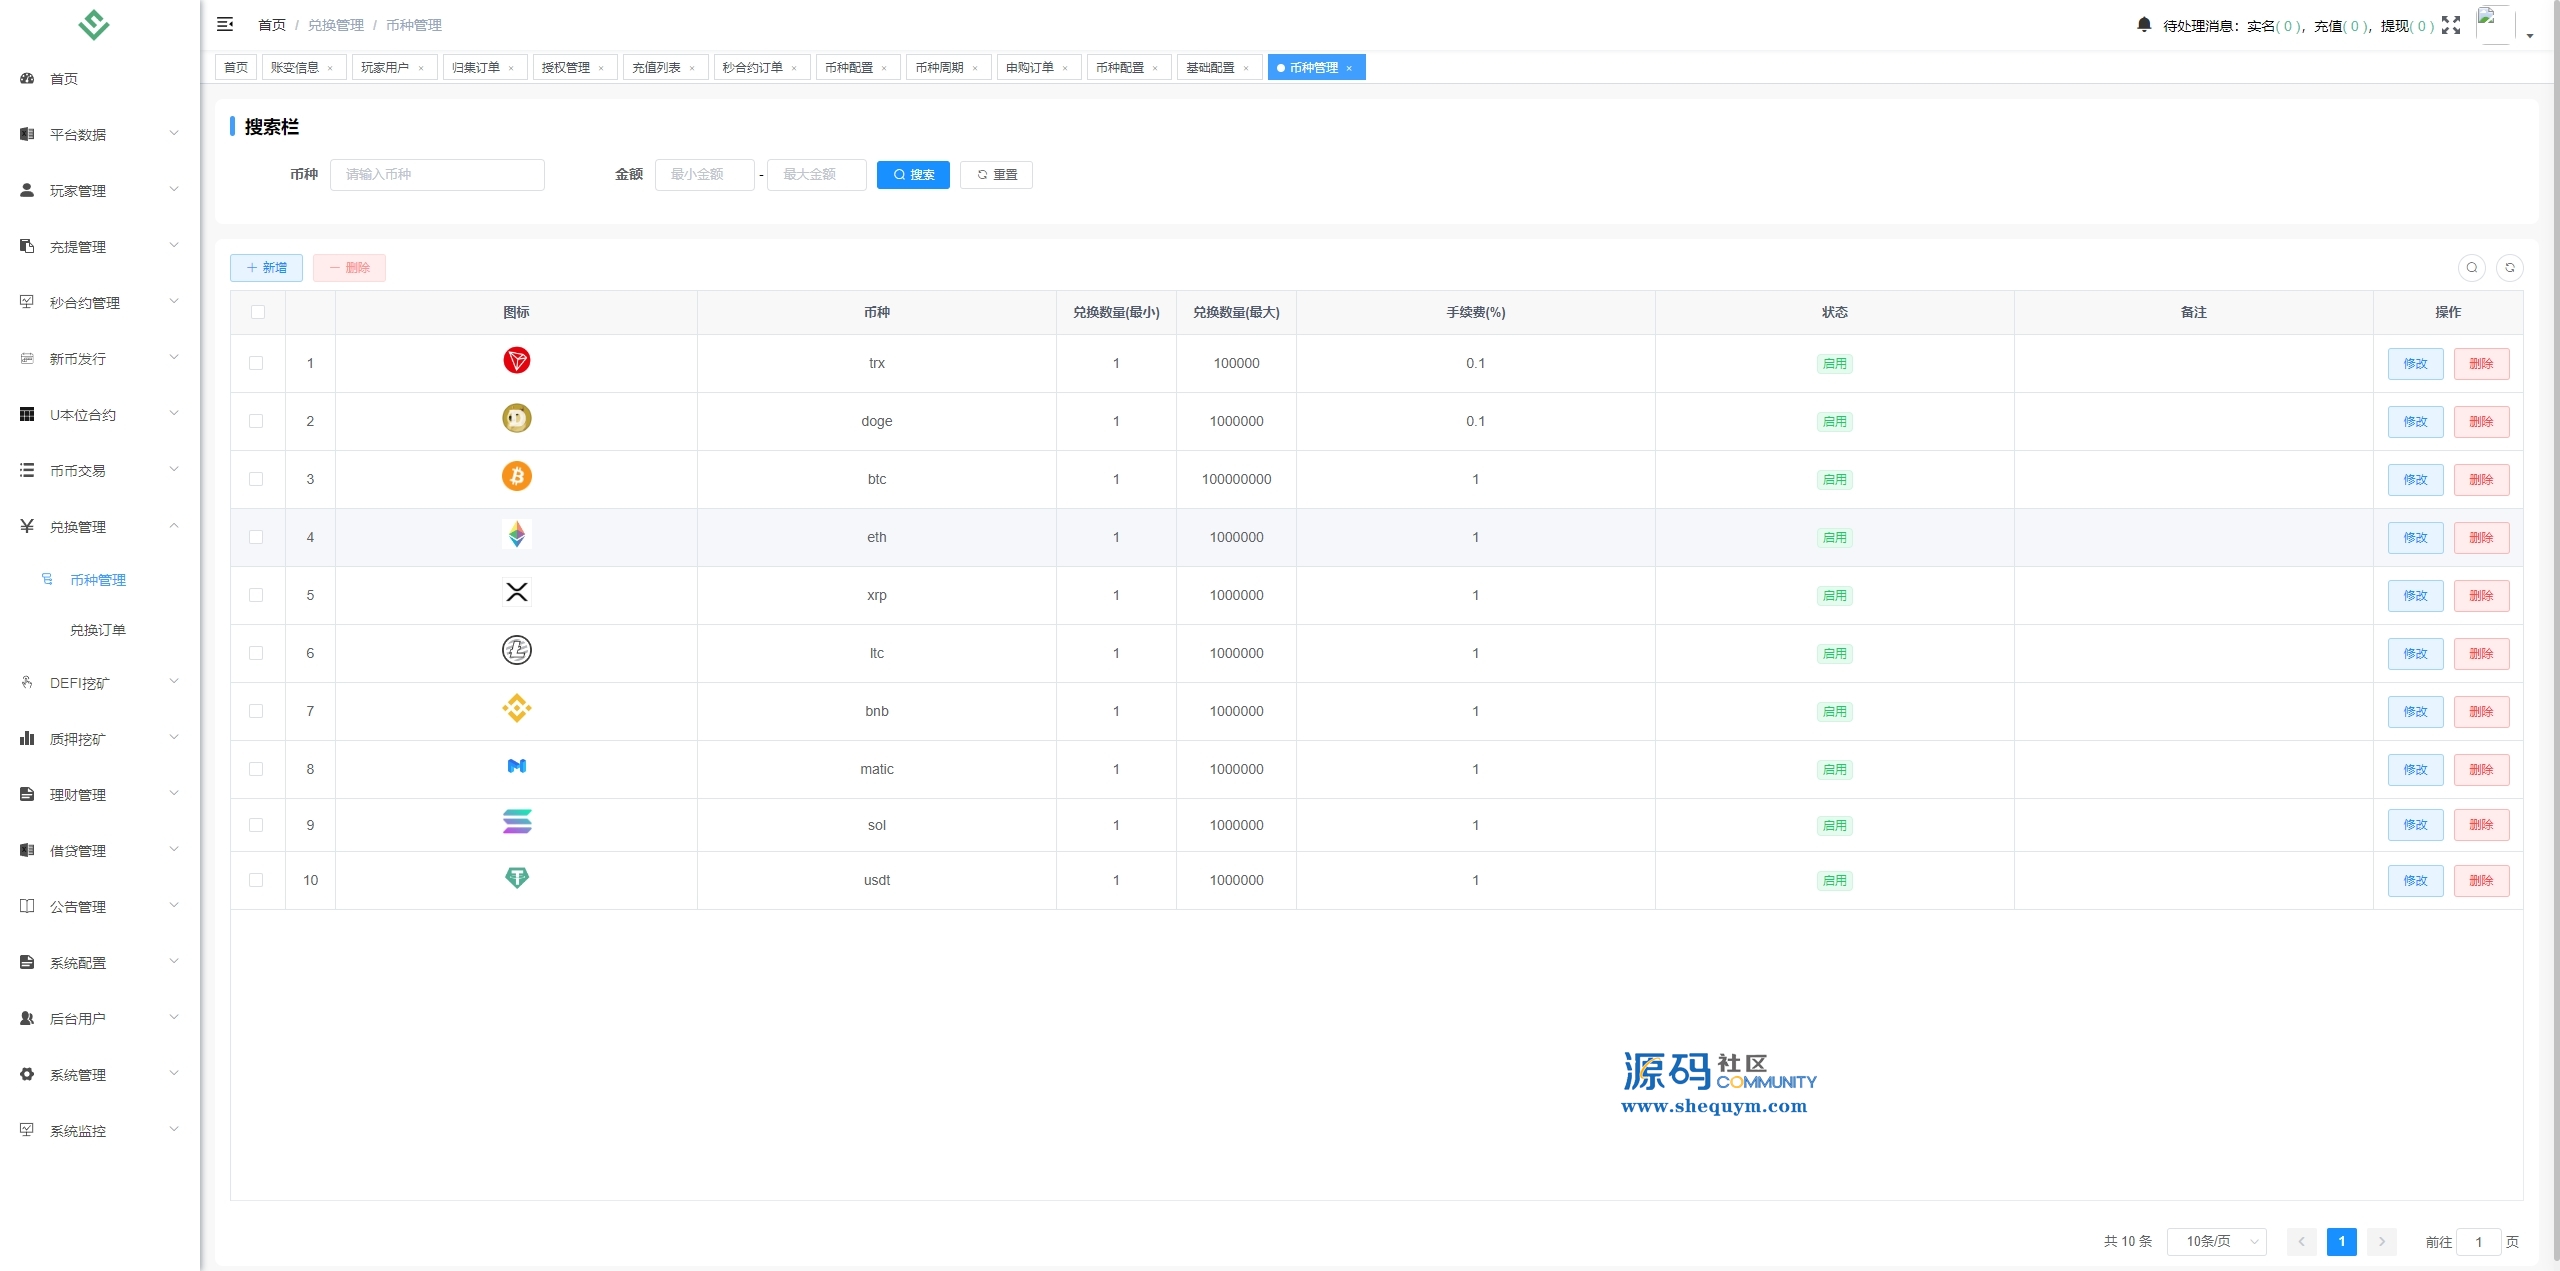Check the xrp row checkbox

point(256,595)
